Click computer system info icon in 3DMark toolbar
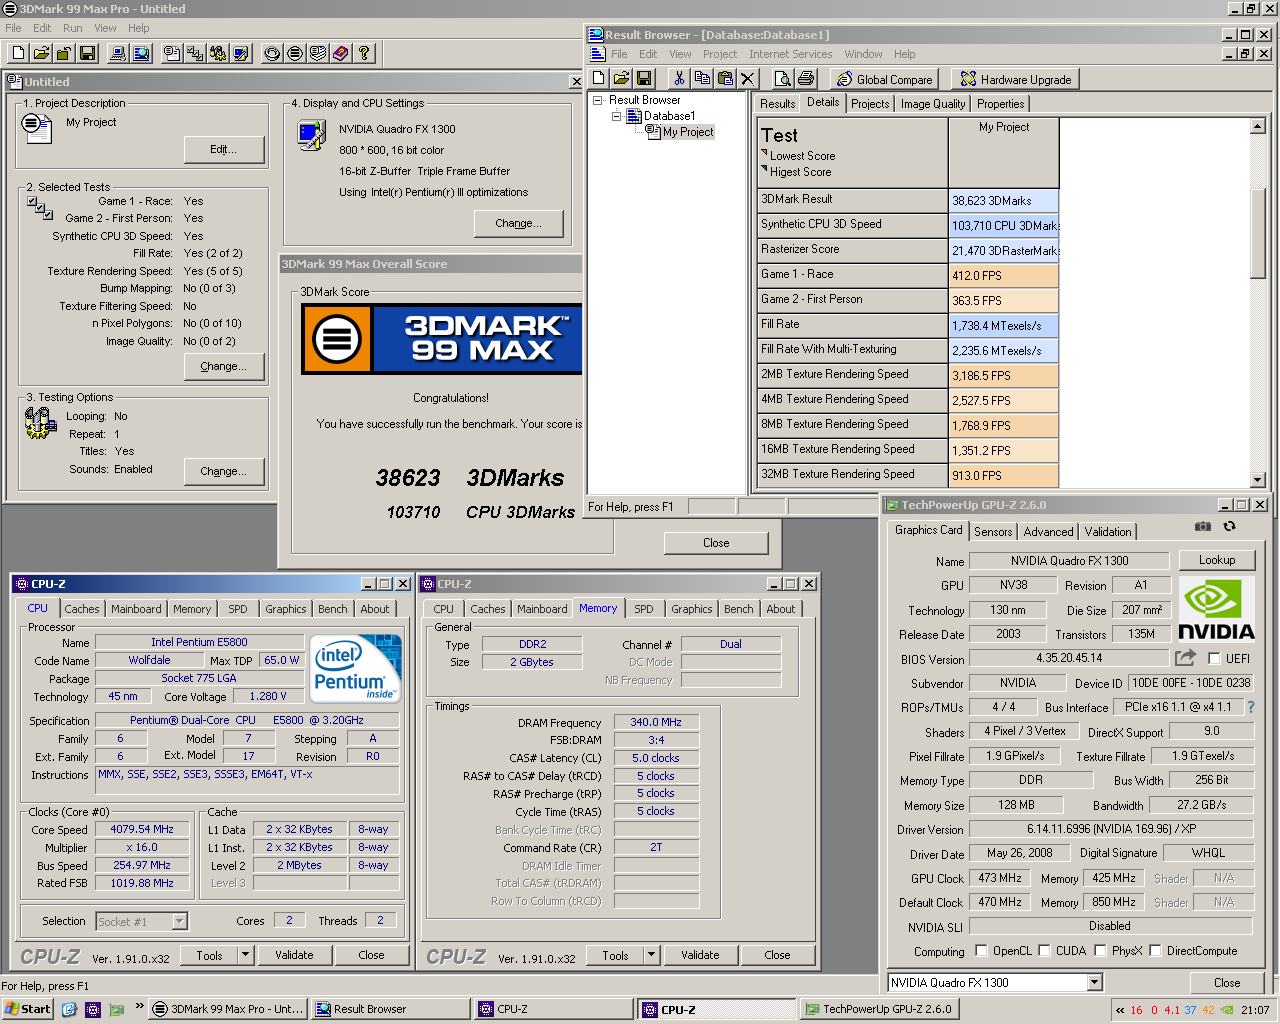This screenshot has height=1024, width=1280. 118,53
